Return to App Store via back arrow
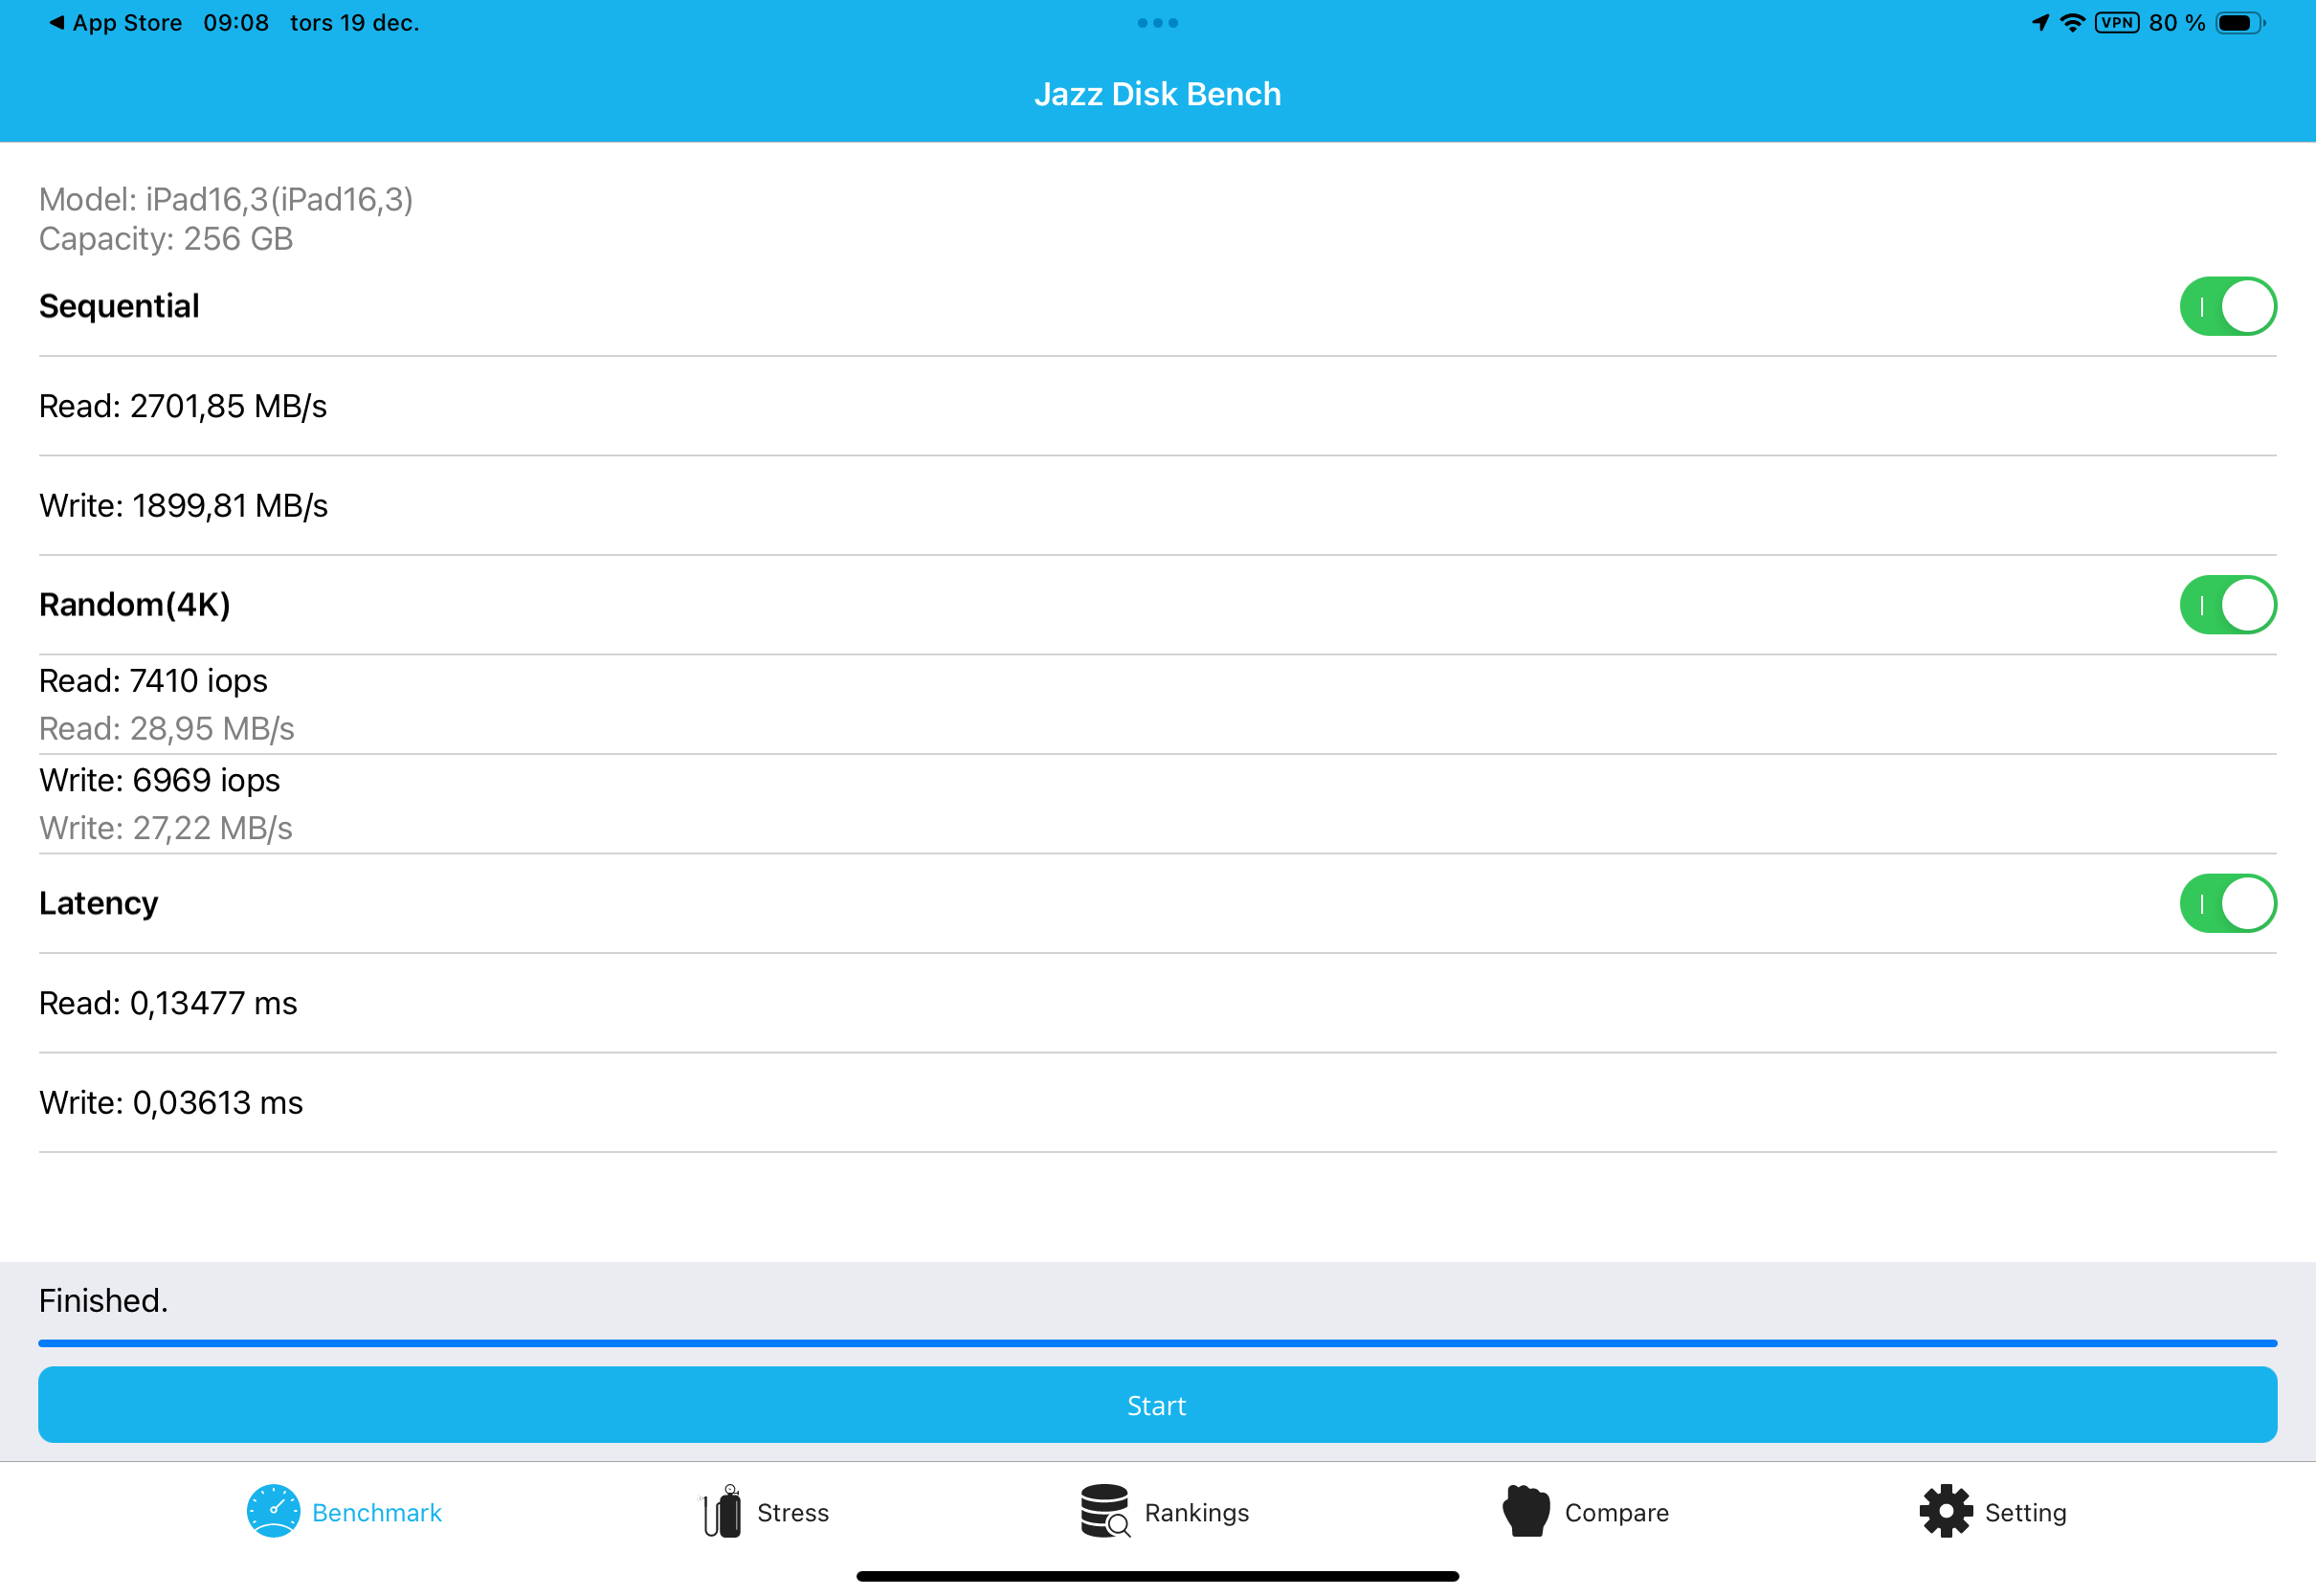The height and width of the screenshot is (1596, 2316). coord(115,23)
